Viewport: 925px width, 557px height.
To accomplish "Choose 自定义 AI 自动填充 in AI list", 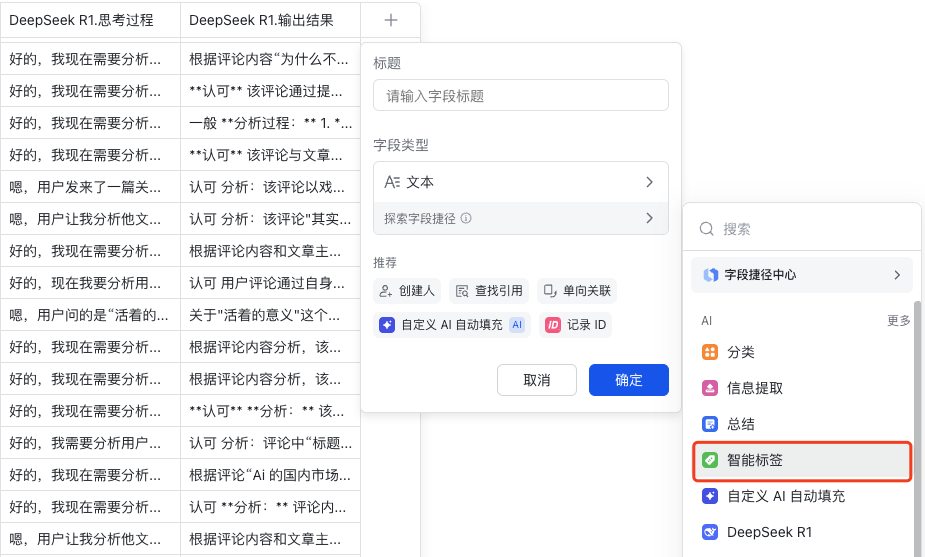I will click(802, 496).
